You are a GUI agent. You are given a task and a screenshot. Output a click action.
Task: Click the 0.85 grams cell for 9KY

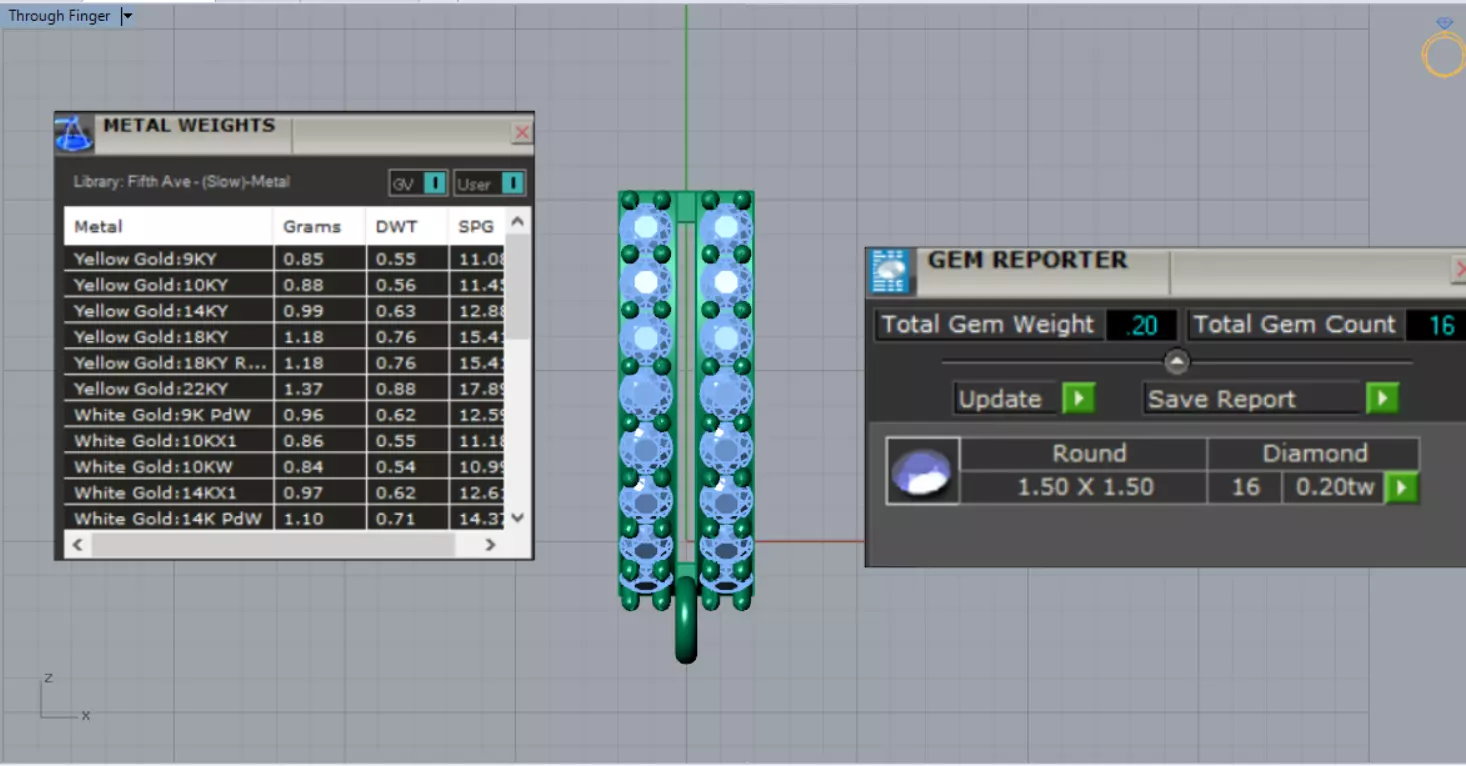(x=319, y=259)
